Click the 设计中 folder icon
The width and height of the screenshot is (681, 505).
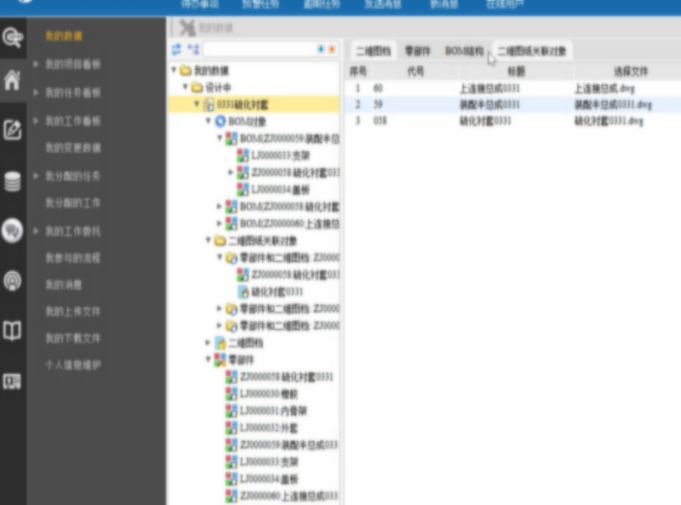pyautogui.click(x=197, y=87)
